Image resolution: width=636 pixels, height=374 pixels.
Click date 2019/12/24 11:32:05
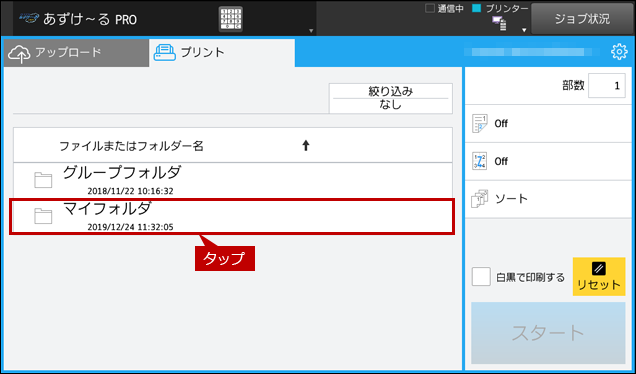(x=130, y=227)
